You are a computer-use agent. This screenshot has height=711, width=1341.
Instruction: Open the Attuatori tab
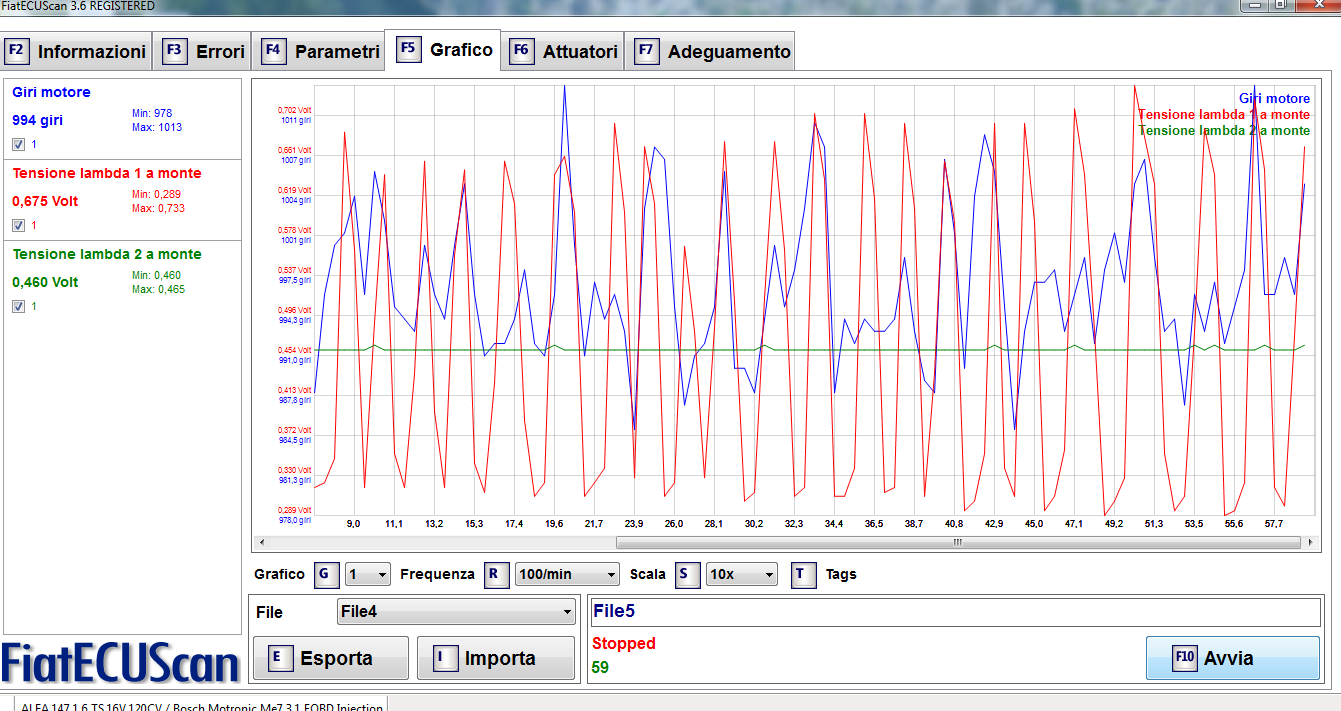point(564,51)
